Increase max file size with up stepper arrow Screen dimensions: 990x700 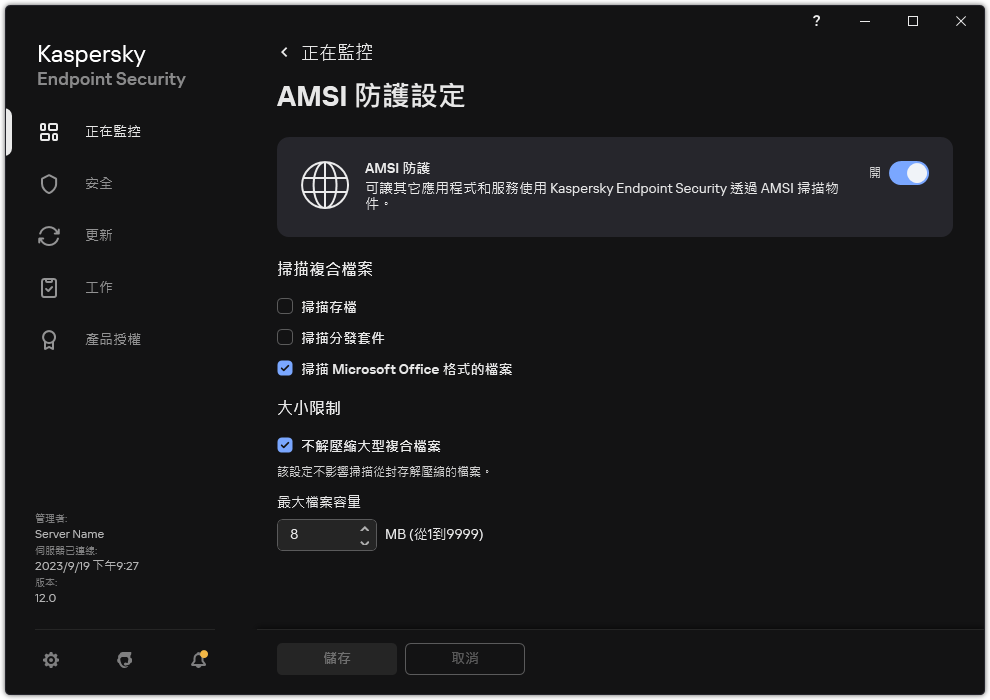[x=366, y=529]
